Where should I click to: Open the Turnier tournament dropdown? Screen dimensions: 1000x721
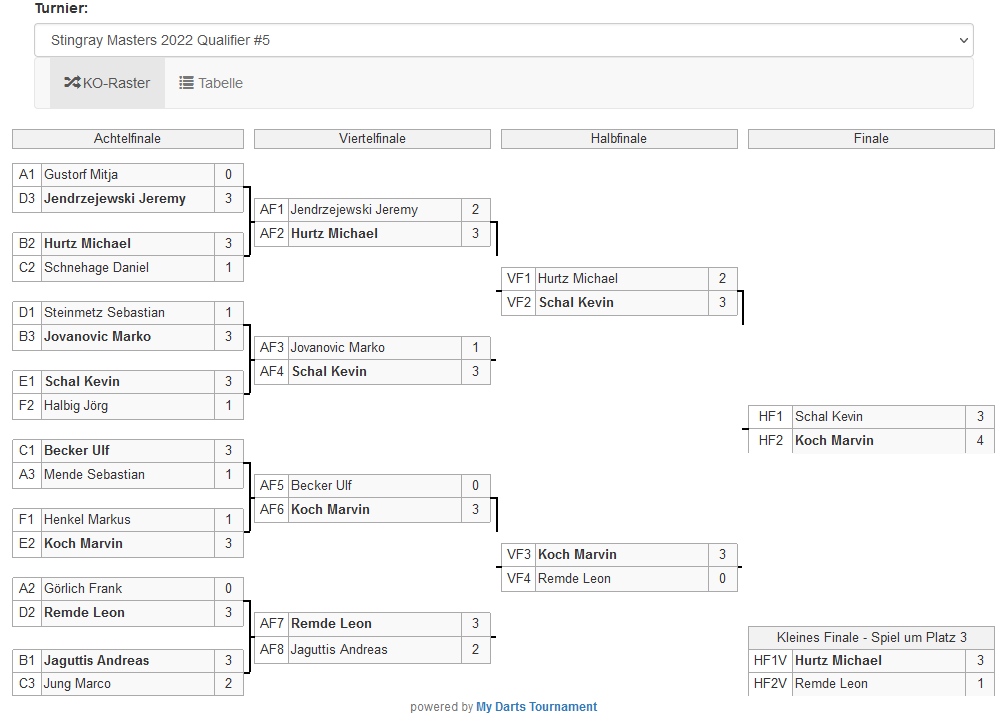(x=503, y=40)
